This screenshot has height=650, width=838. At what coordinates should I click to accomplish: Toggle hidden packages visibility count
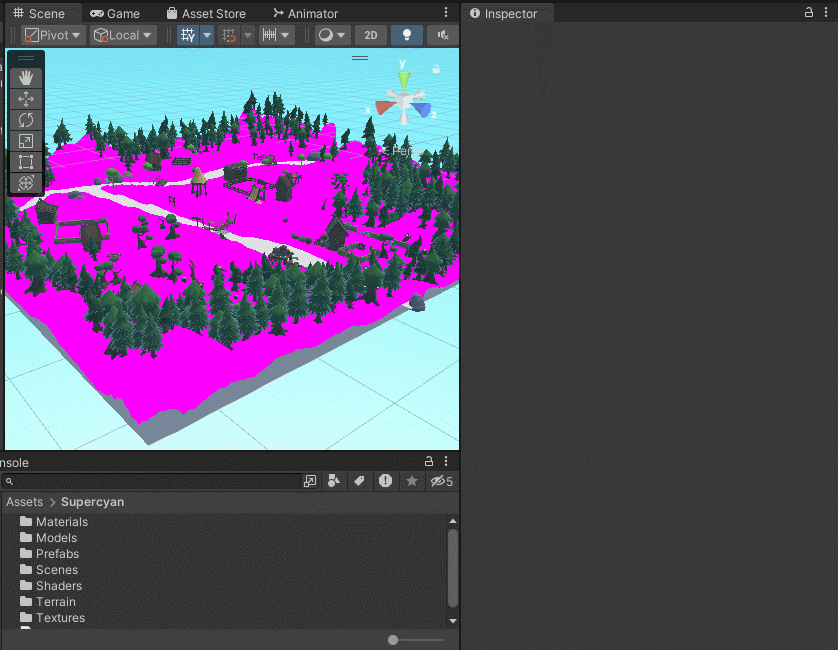(x=441, y=481)
